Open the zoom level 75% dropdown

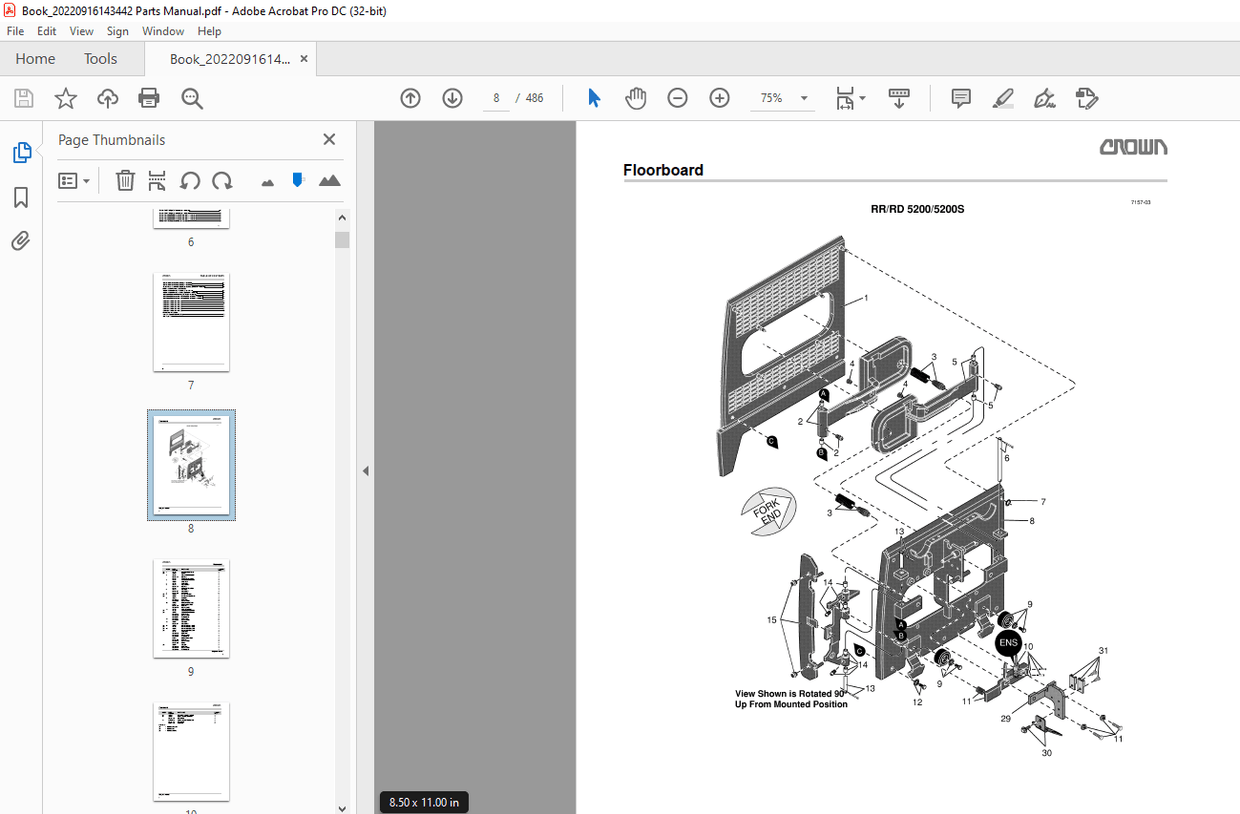(x=783, y=98)
